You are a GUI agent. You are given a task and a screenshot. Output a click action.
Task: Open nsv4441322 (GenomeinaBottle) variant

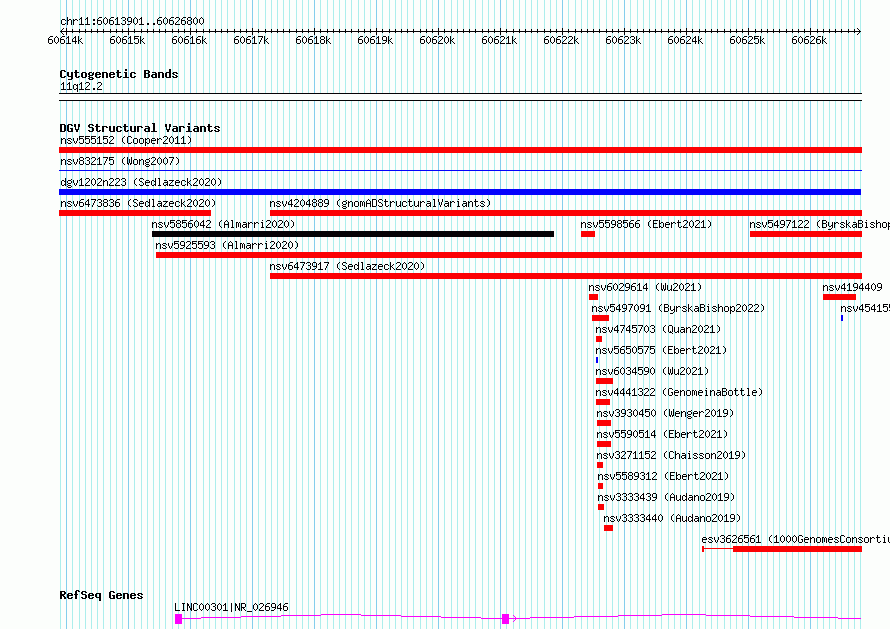point(679,392)
